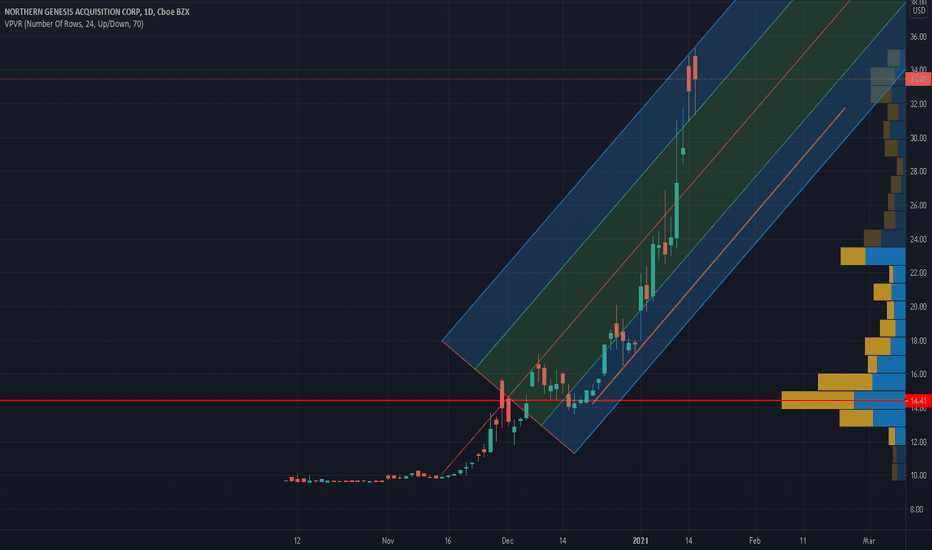
Task: Click the 26.00 price axis label
Action: point(918,205)
